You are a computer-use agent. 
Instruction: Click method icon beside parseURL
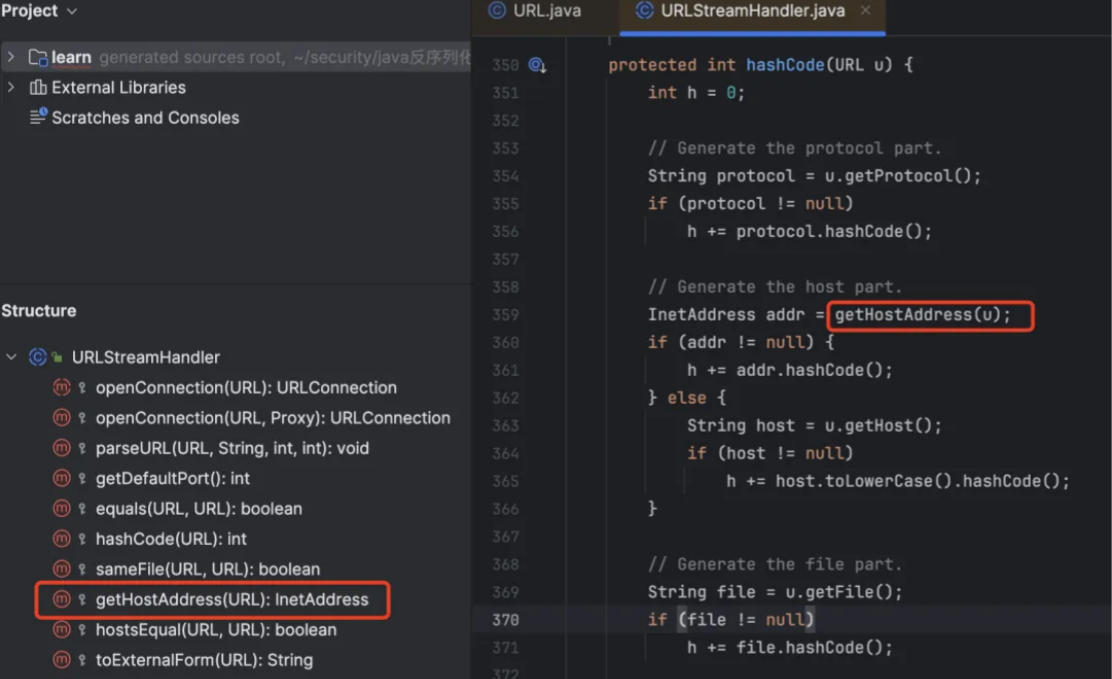[x=62, y=448]
